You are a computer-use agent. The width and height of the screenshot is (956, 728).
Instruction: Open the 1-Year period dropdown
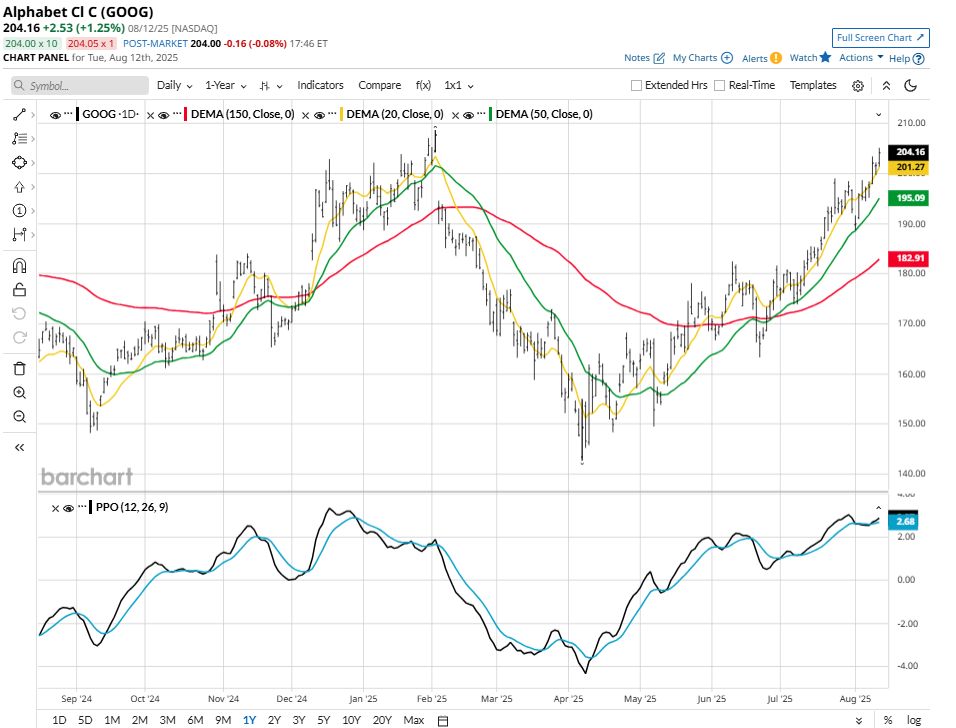226,85
